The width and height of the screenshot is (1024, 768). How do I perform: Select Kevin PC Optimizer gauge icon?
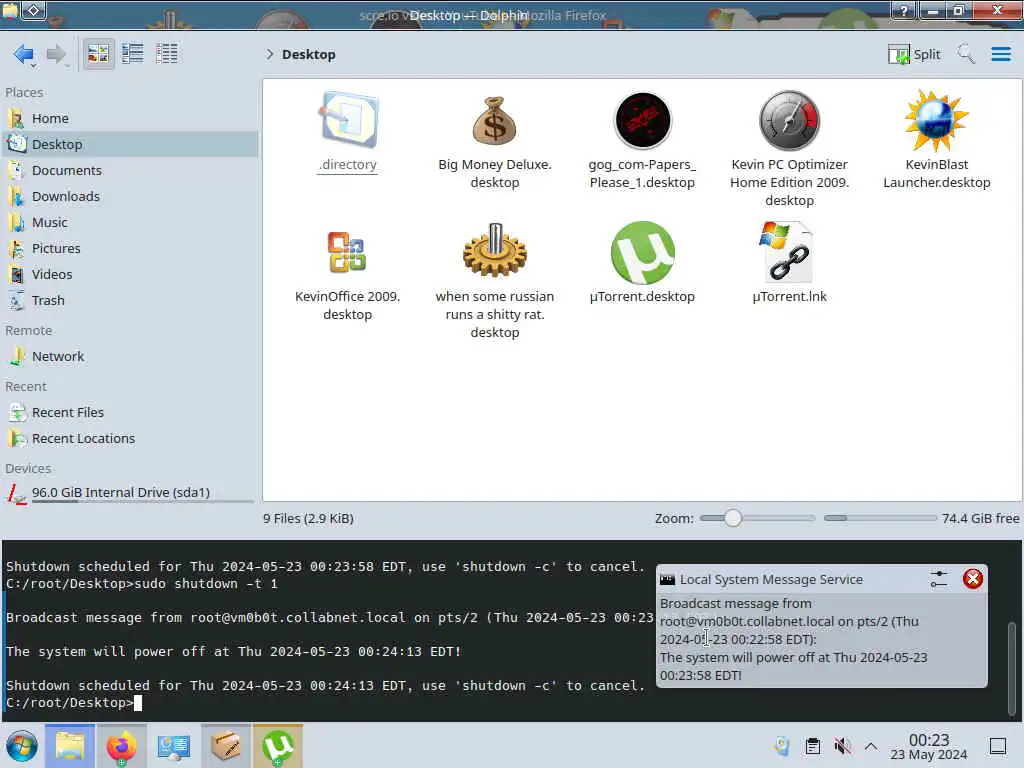click(790, 121)
